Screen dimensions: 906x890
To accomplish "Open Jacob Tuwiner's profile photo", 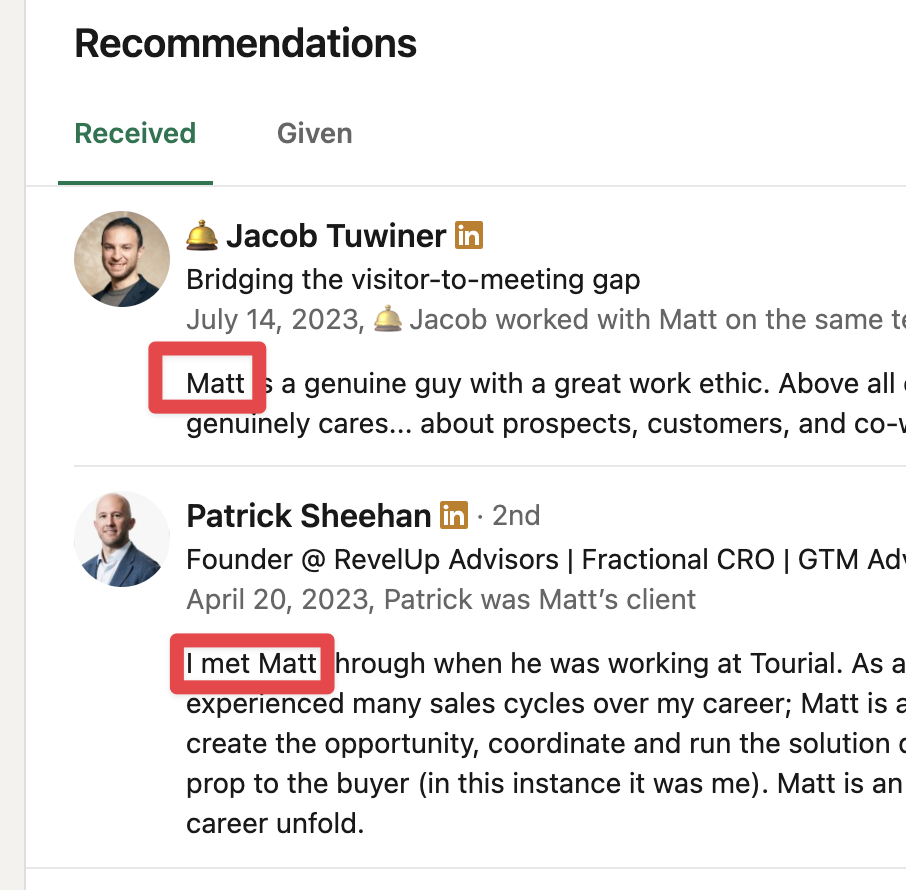I will 122,259.
